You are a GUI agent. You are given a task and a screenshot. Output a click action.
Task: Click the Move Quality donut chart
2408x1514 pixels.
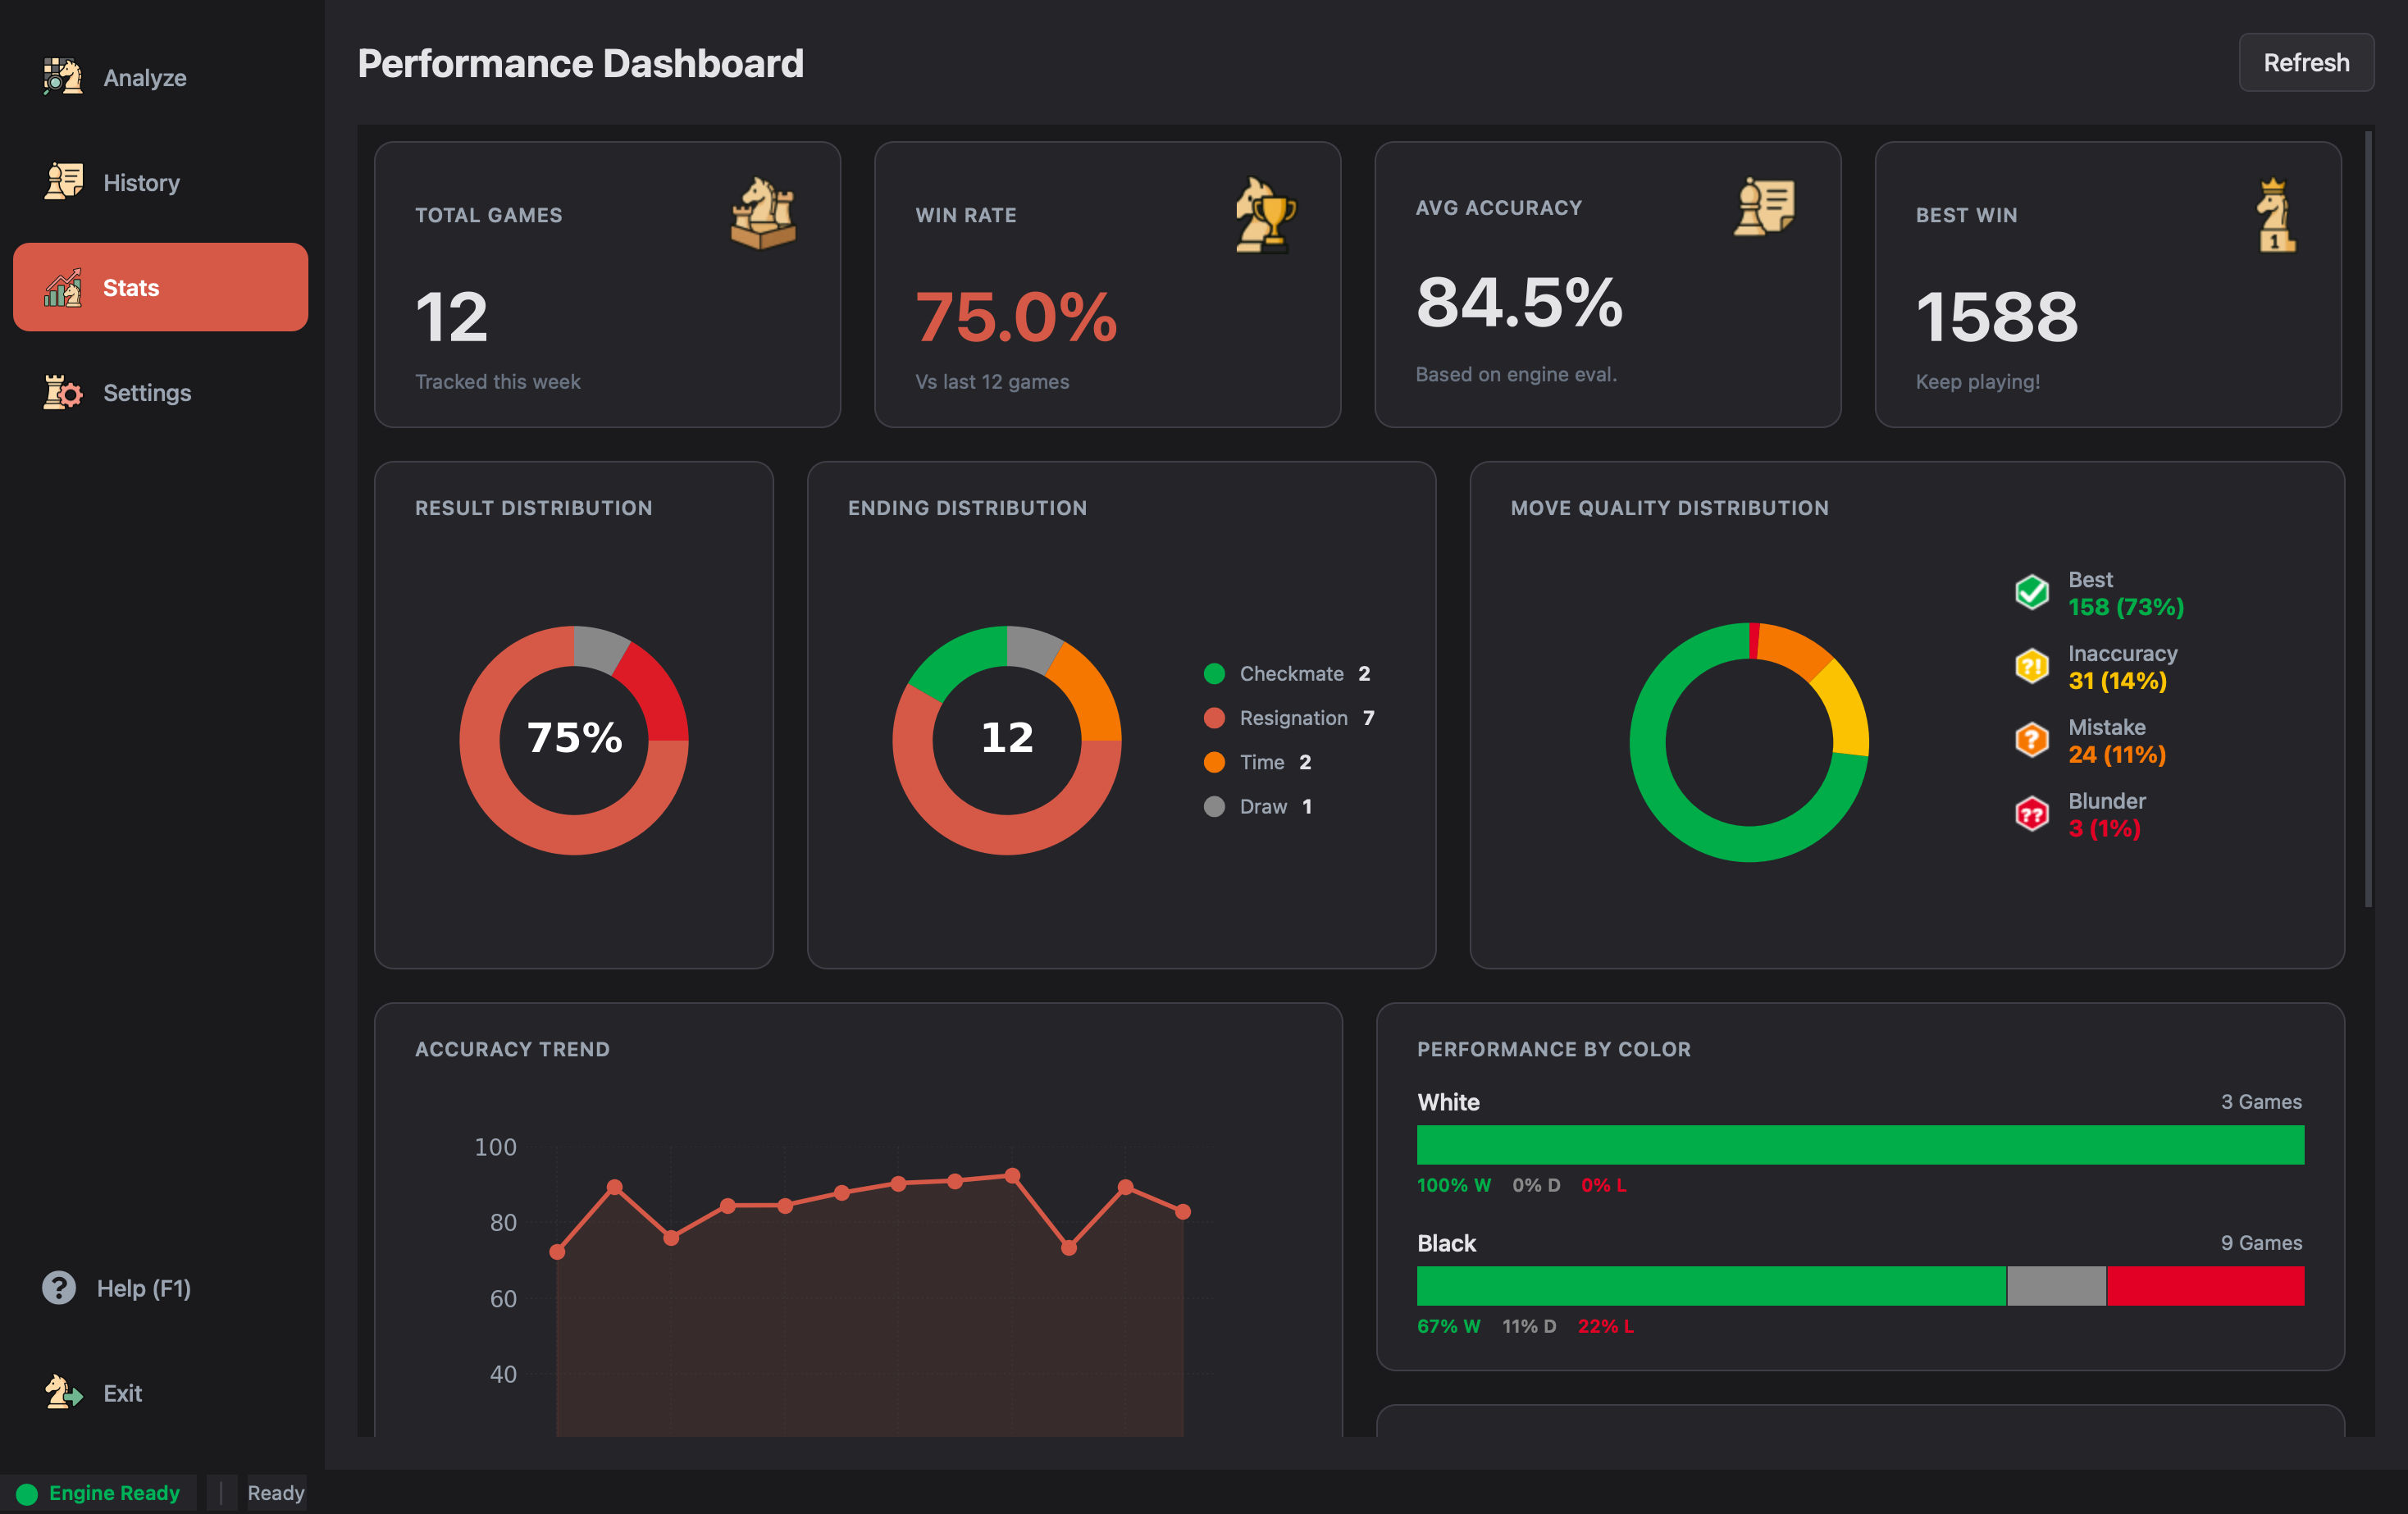(x=1749, y=742)
